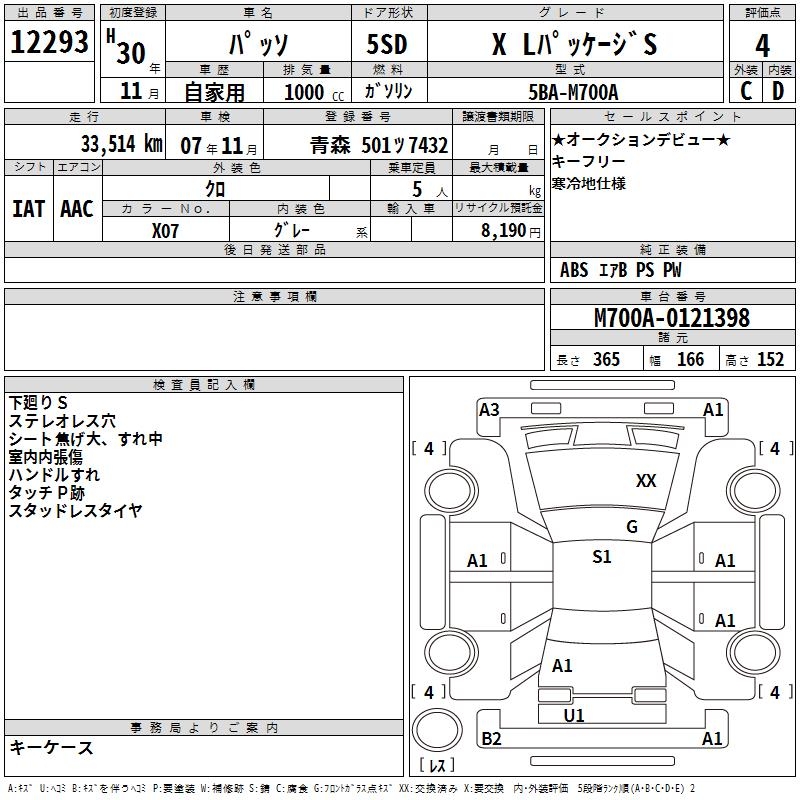Click the 事務局よりご案内 section header
The width and height of the screenshot is (800, 800).
point(204,728)
